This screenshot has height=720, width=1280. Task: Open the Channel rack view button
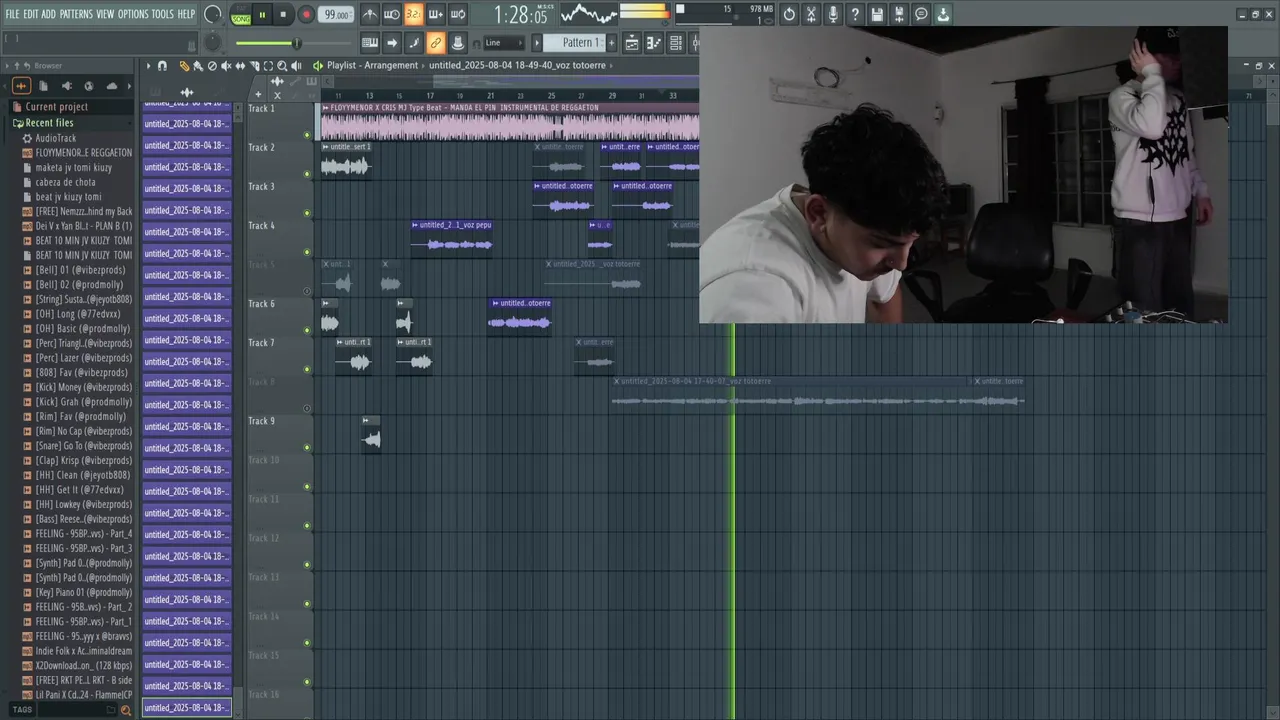676,43
